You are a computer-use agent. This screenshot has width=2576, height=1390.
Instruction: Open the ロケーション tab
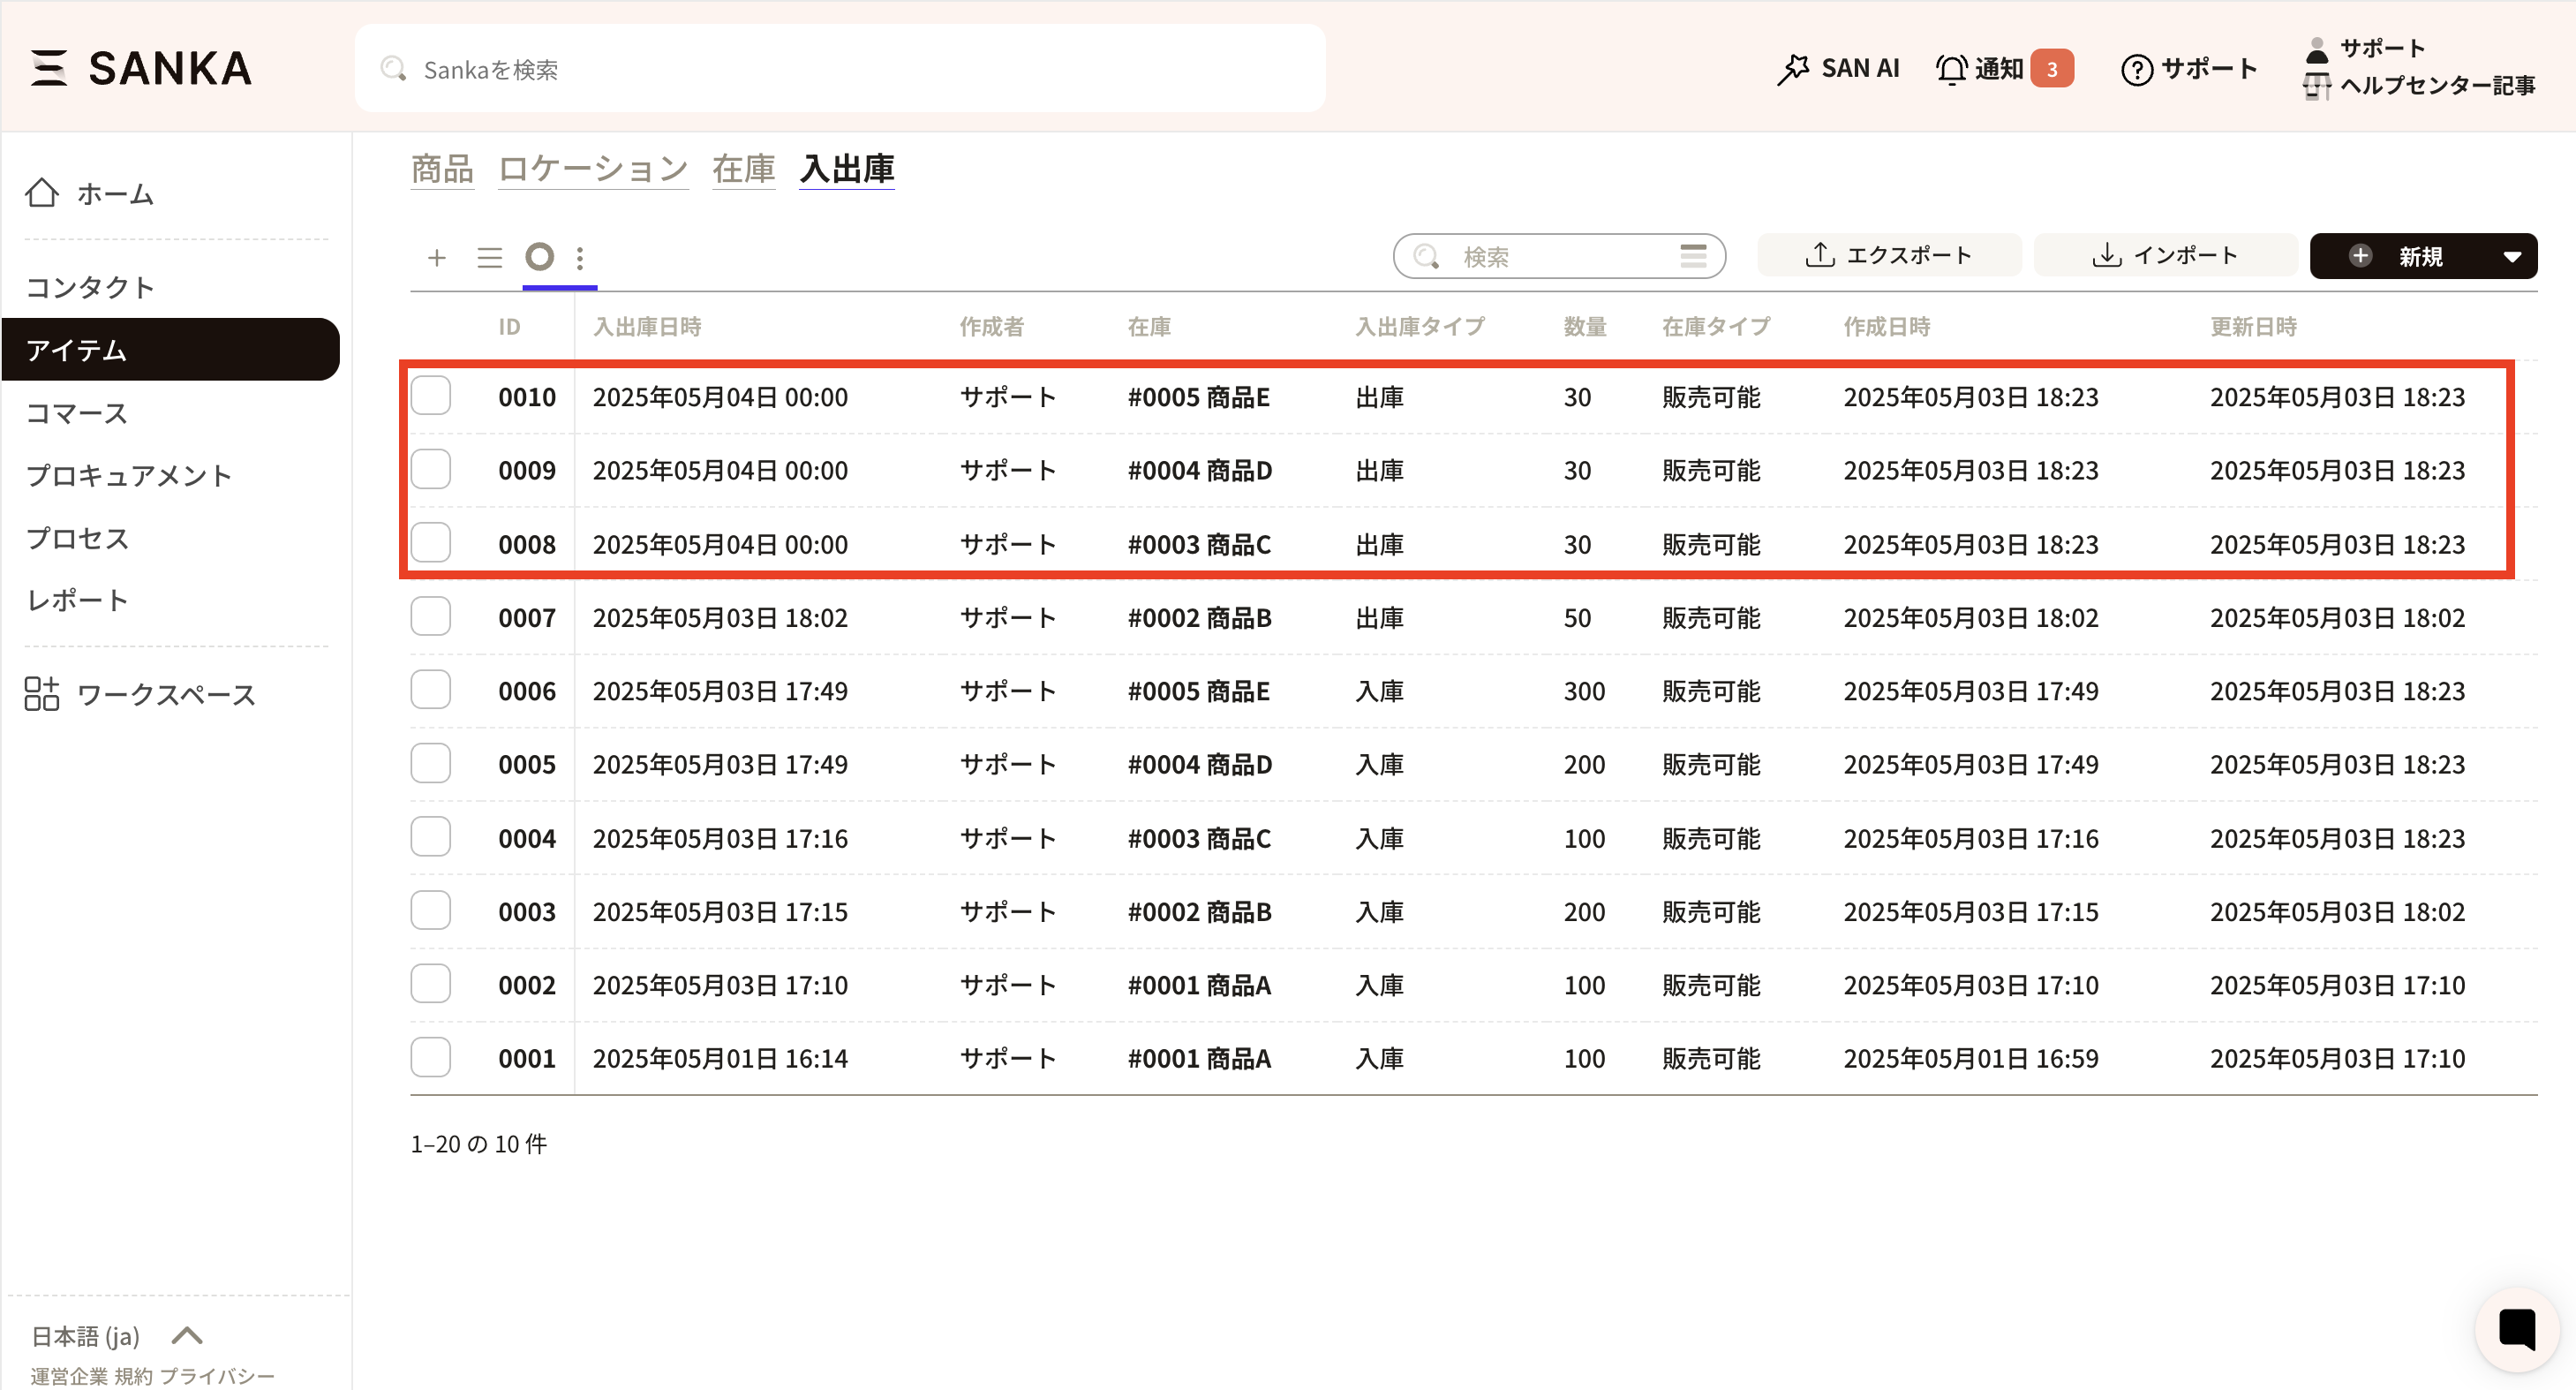(593, 168)
